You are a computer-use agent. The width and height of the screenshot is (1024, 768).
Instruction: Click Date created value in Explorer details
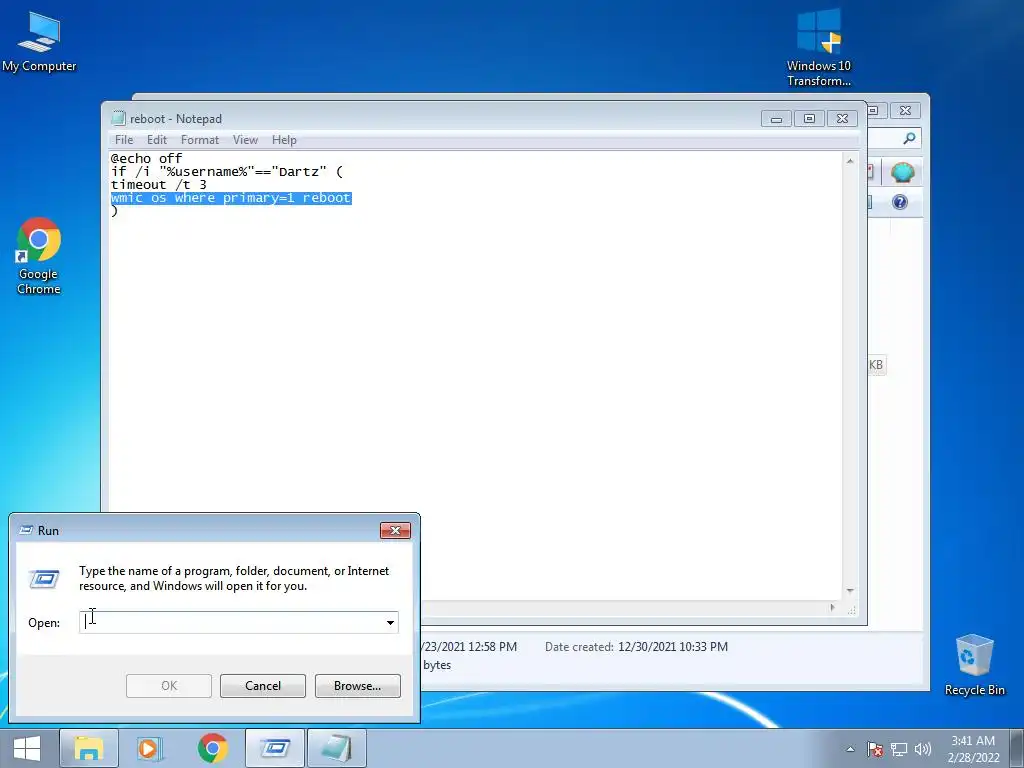coord(673,647)
